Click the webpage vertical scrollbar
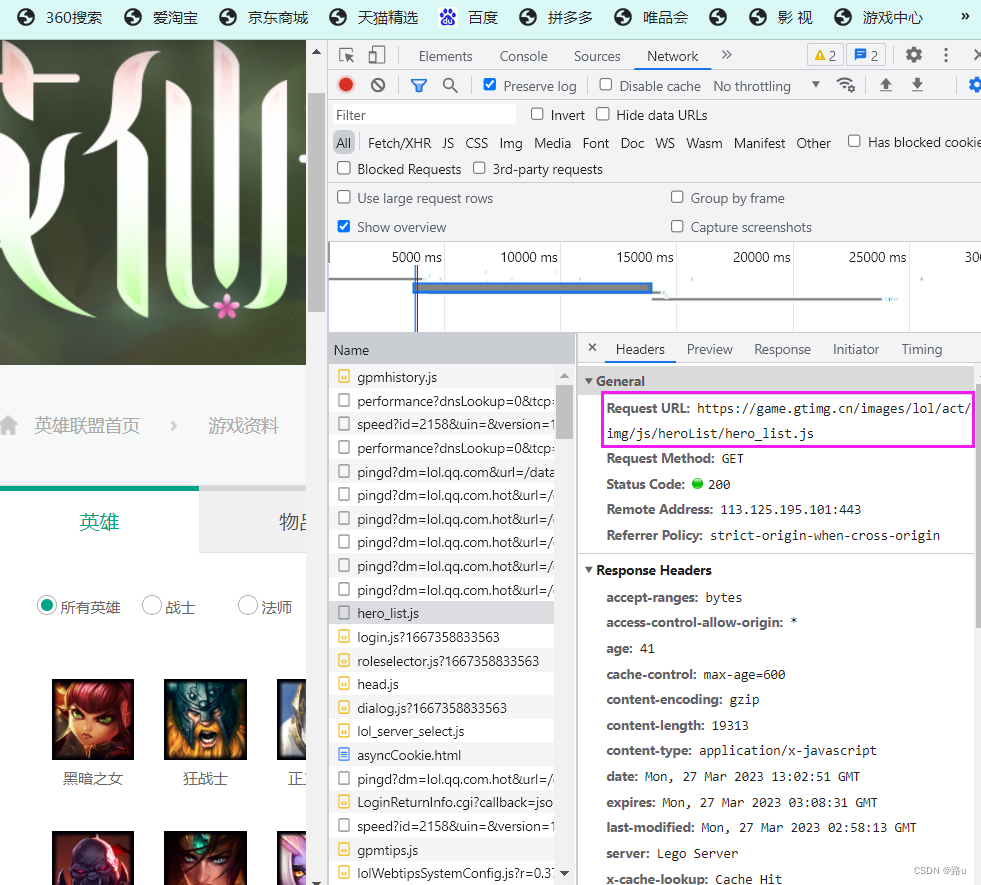The width and height of the screenshot is (981, 885). pyautogui.click(x=317, y=201)
